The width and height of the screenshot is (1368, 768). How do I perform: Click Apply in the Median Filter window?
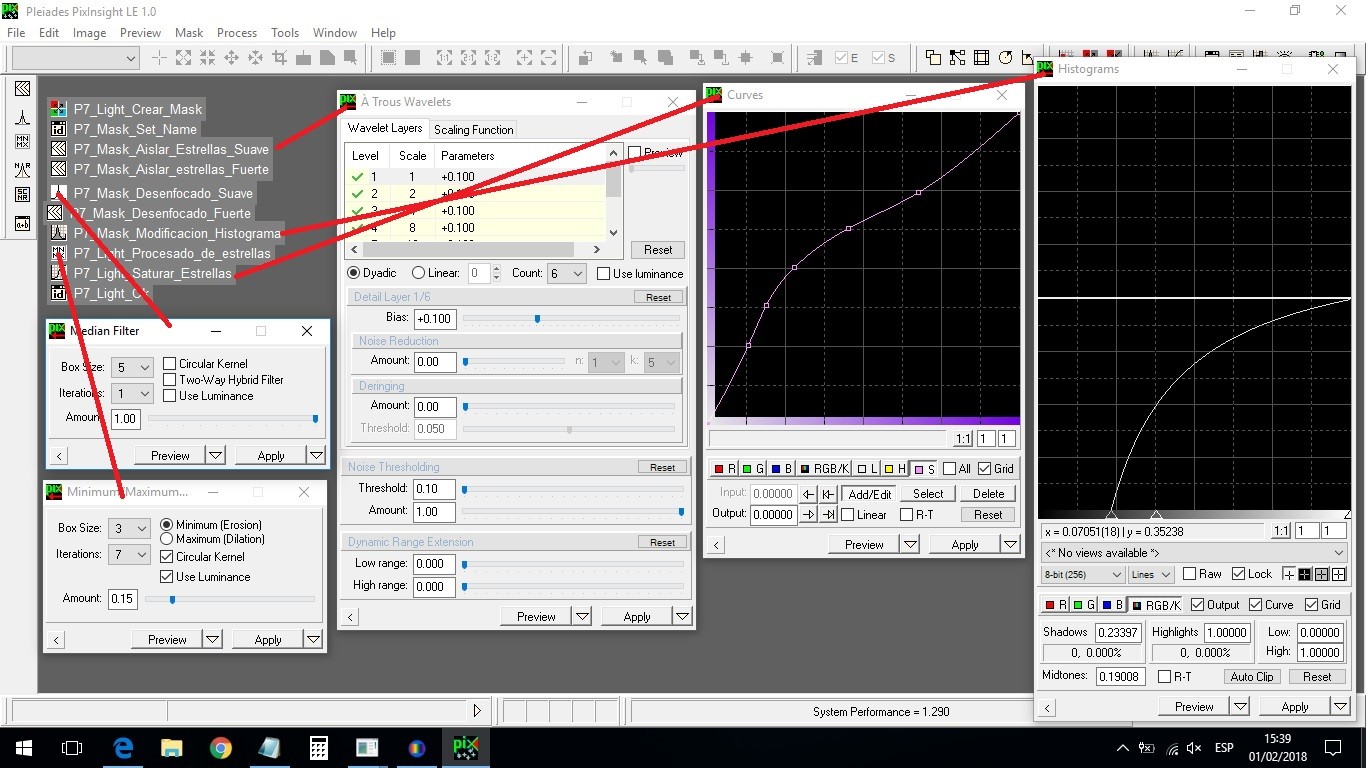pyautogui.click(x=271, y=455)
